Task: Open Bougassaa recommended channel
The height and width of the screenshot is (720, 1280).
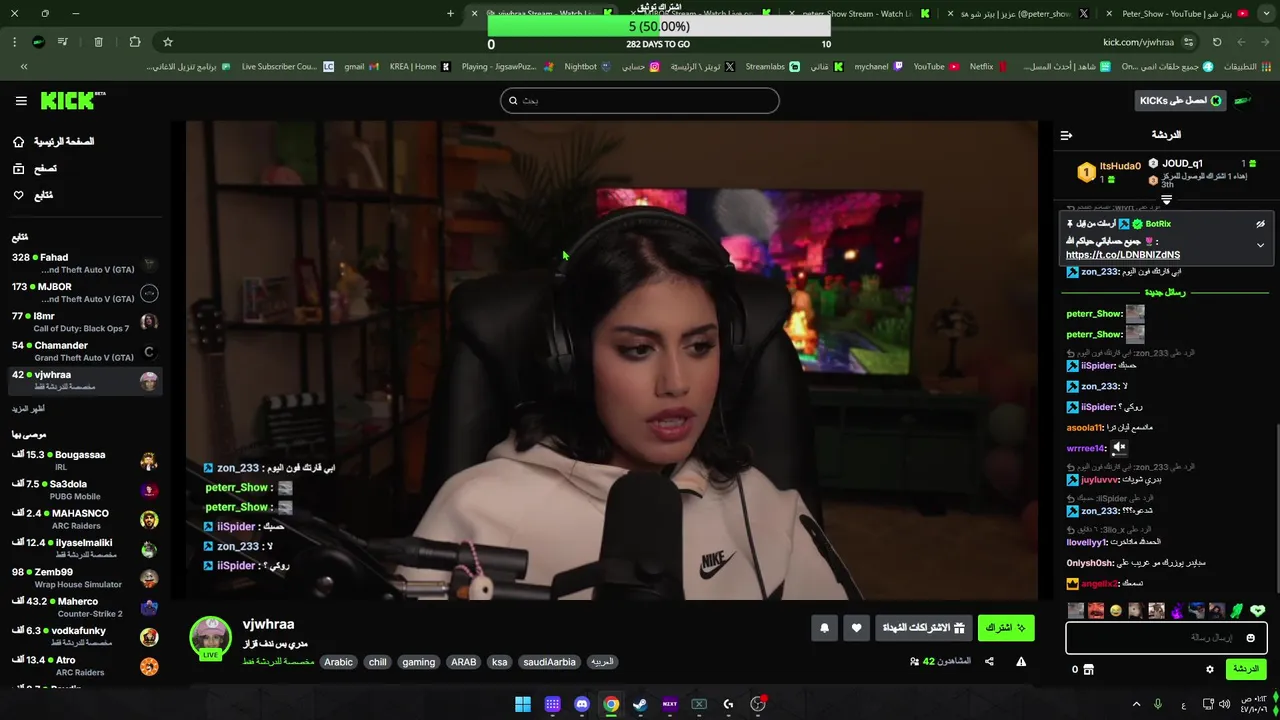Action: click(x=84, y=461)
